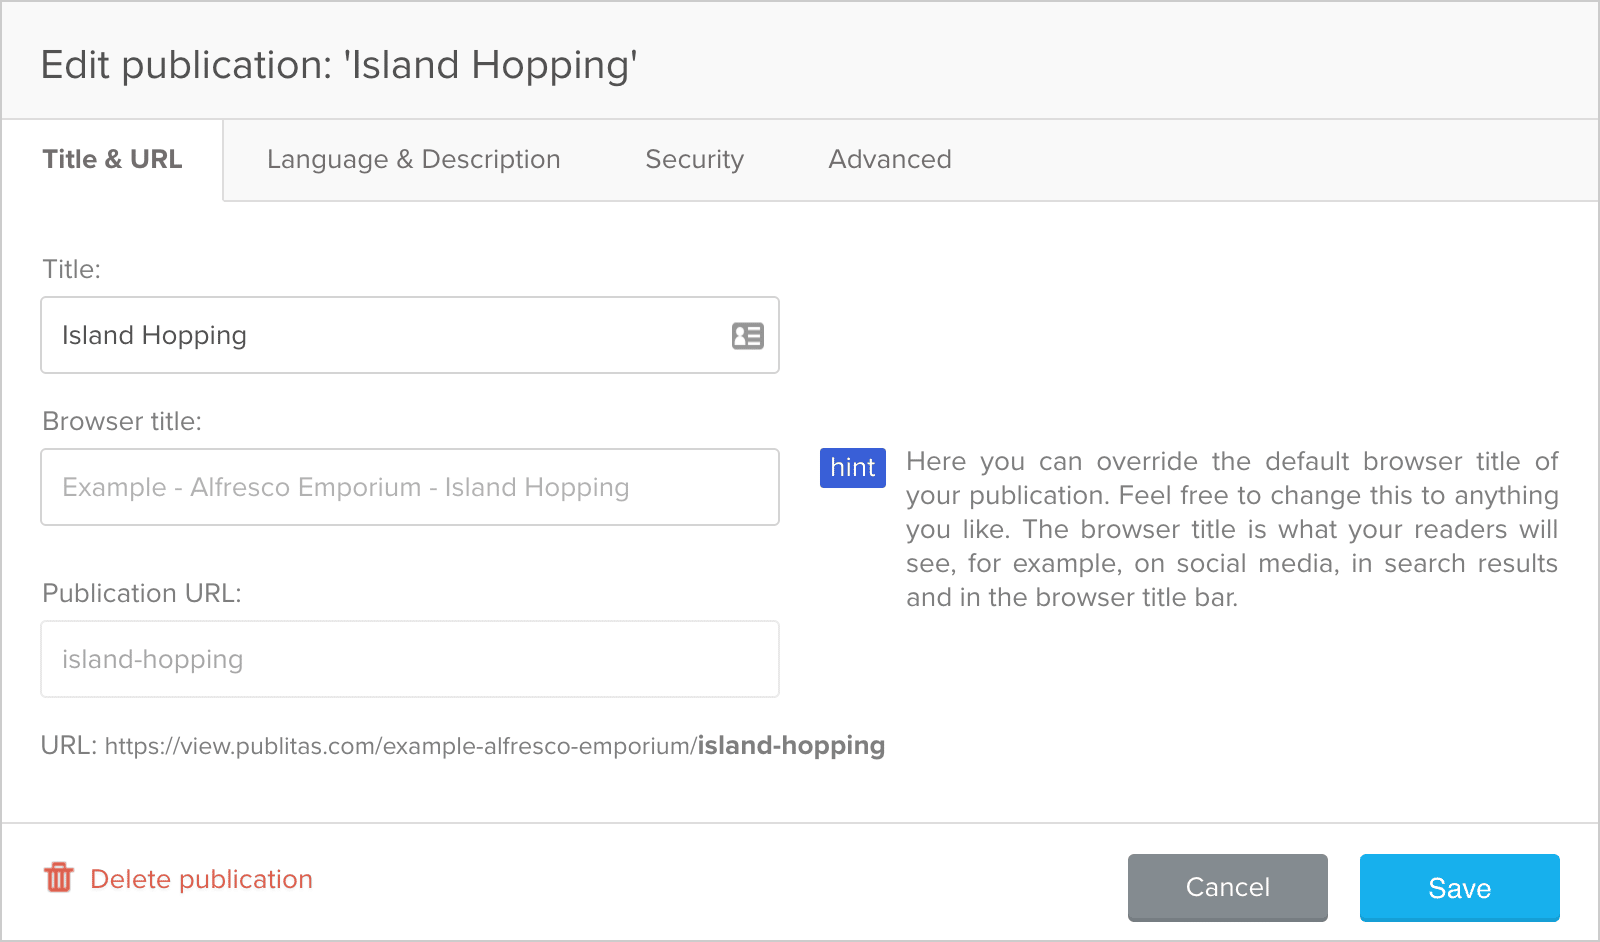
Task: Click the blue hint badge
Action: pyautogui.click(x=852, y=467)
